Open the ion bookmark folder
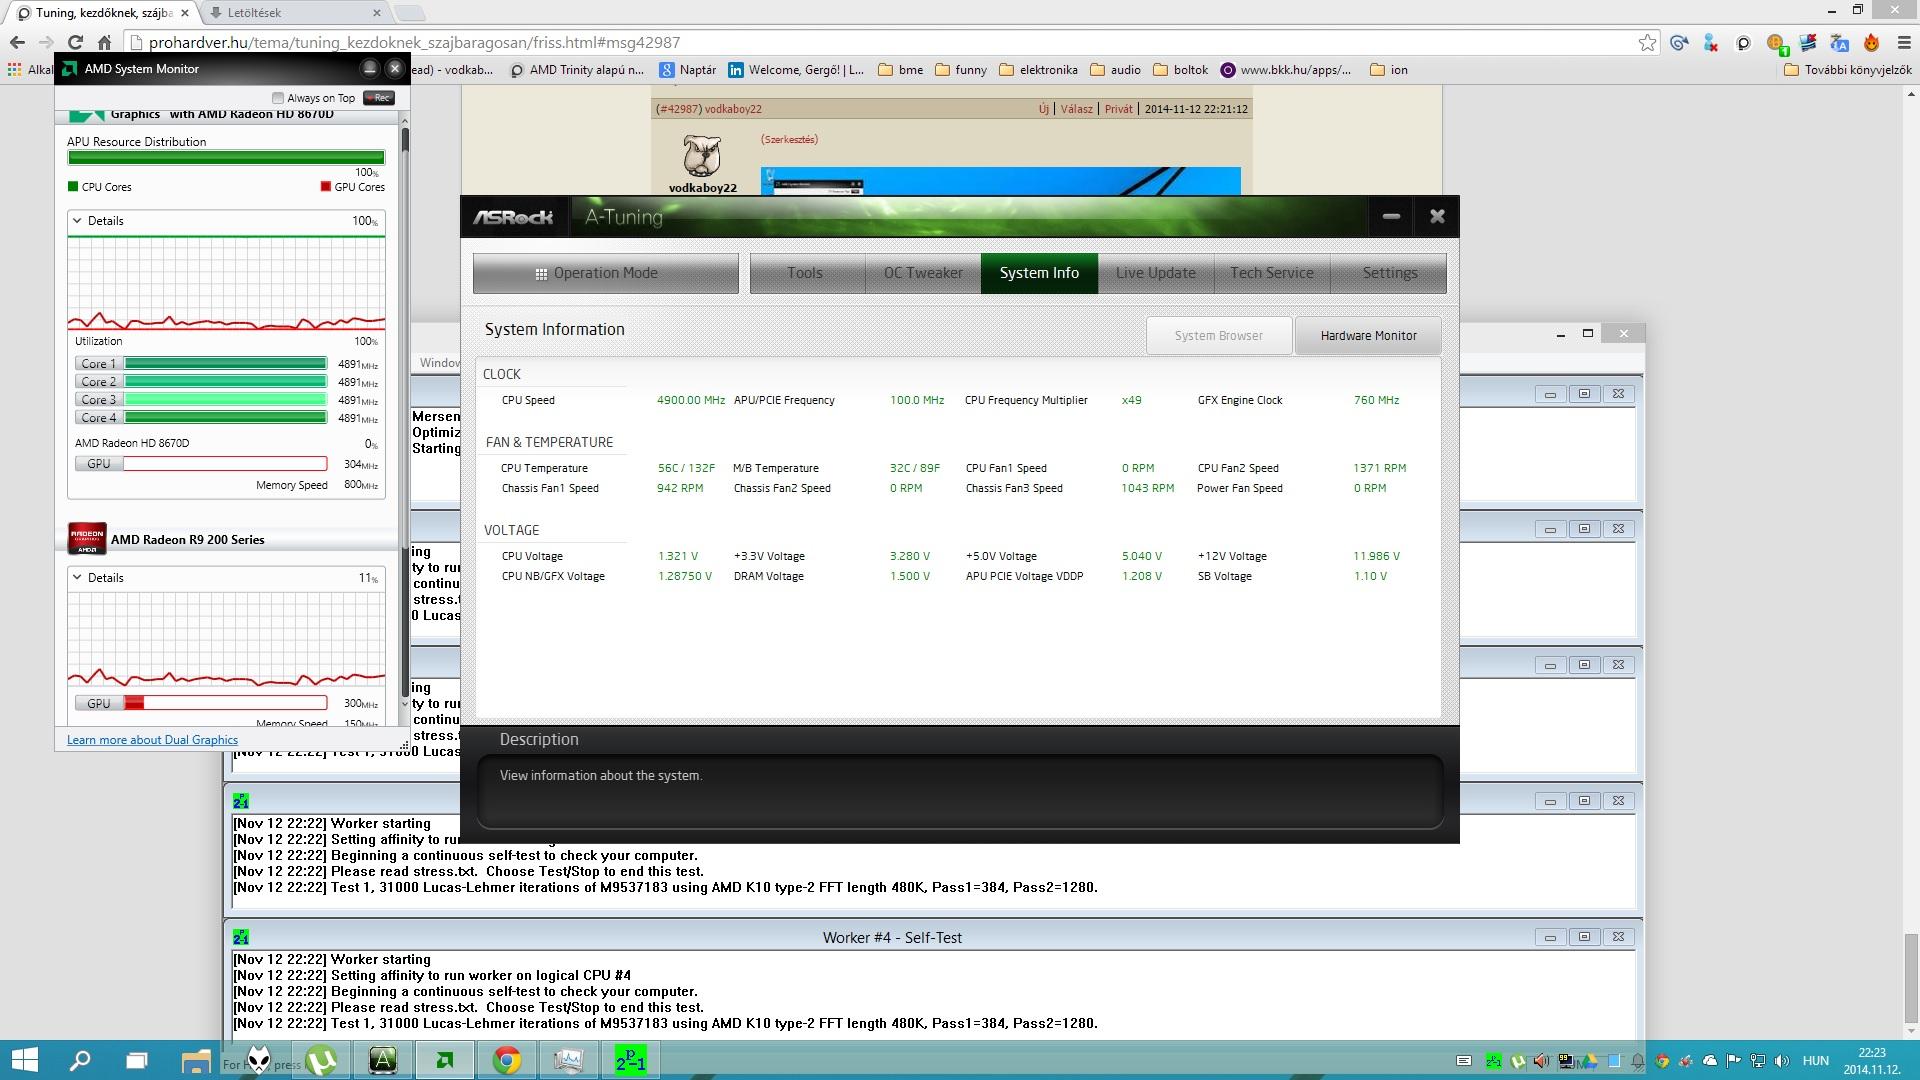 coord(1389,70)
